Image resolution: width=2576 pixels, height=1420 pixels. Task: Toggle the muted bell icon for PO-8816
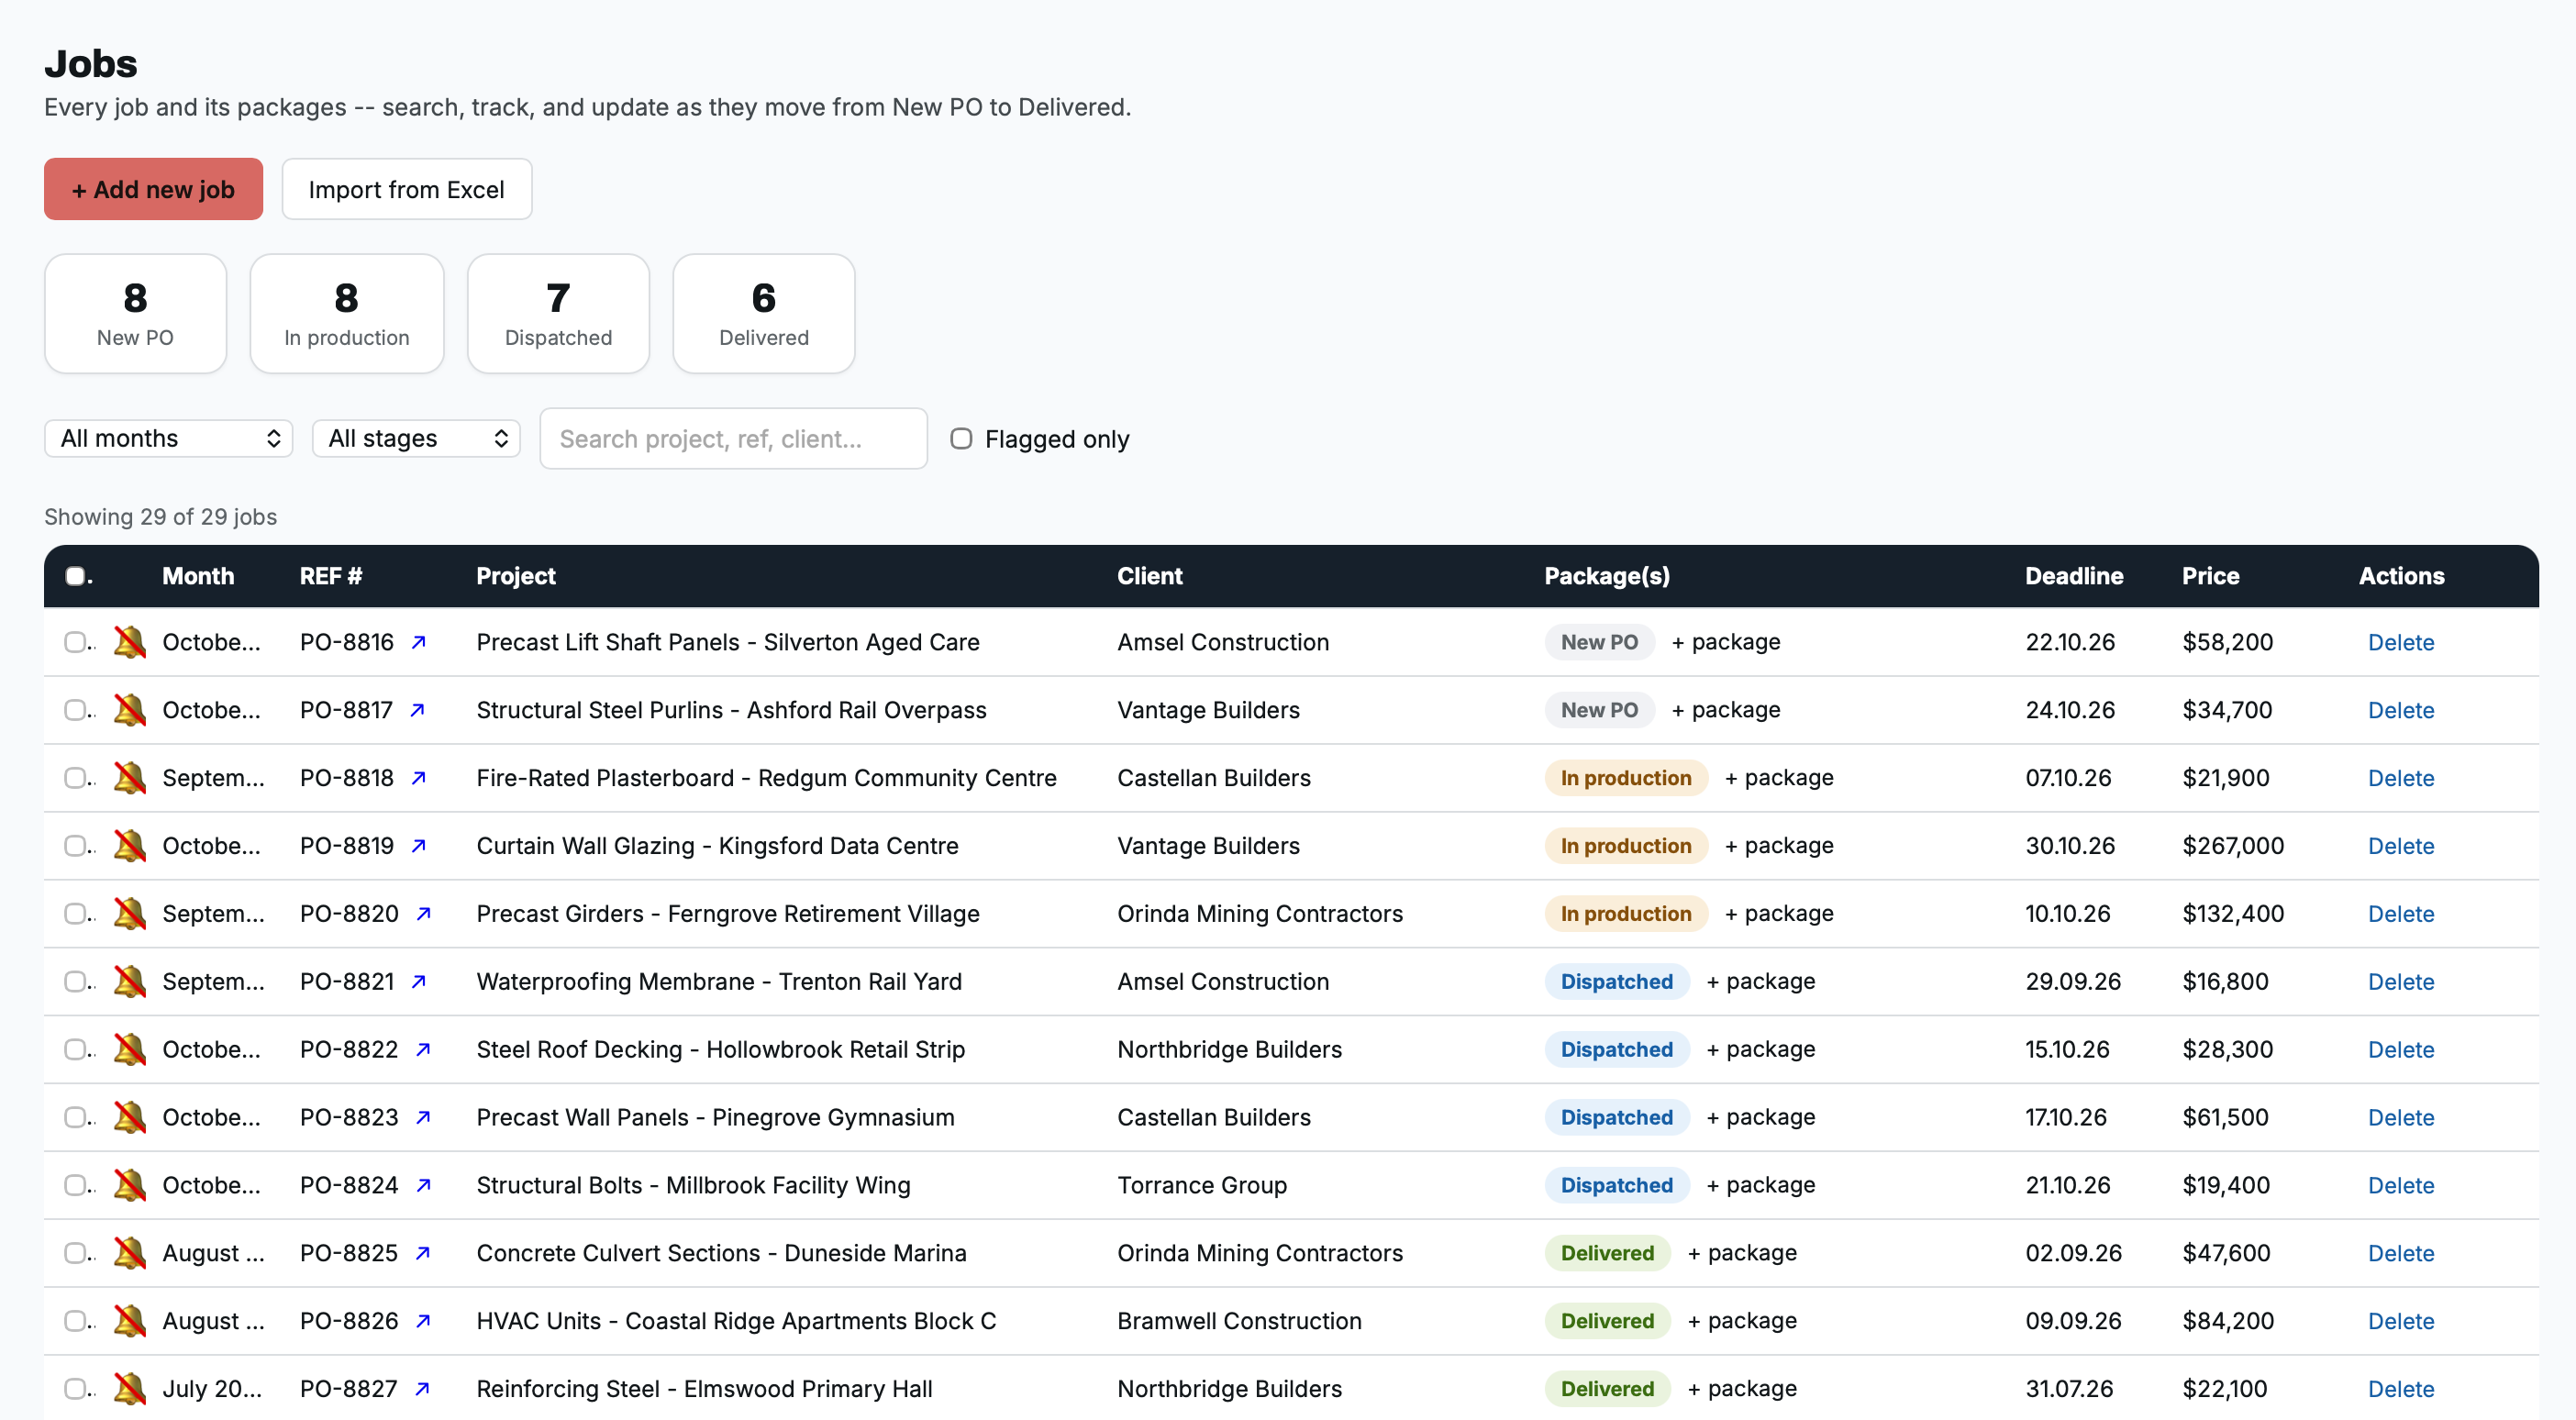tap(130, 642)
